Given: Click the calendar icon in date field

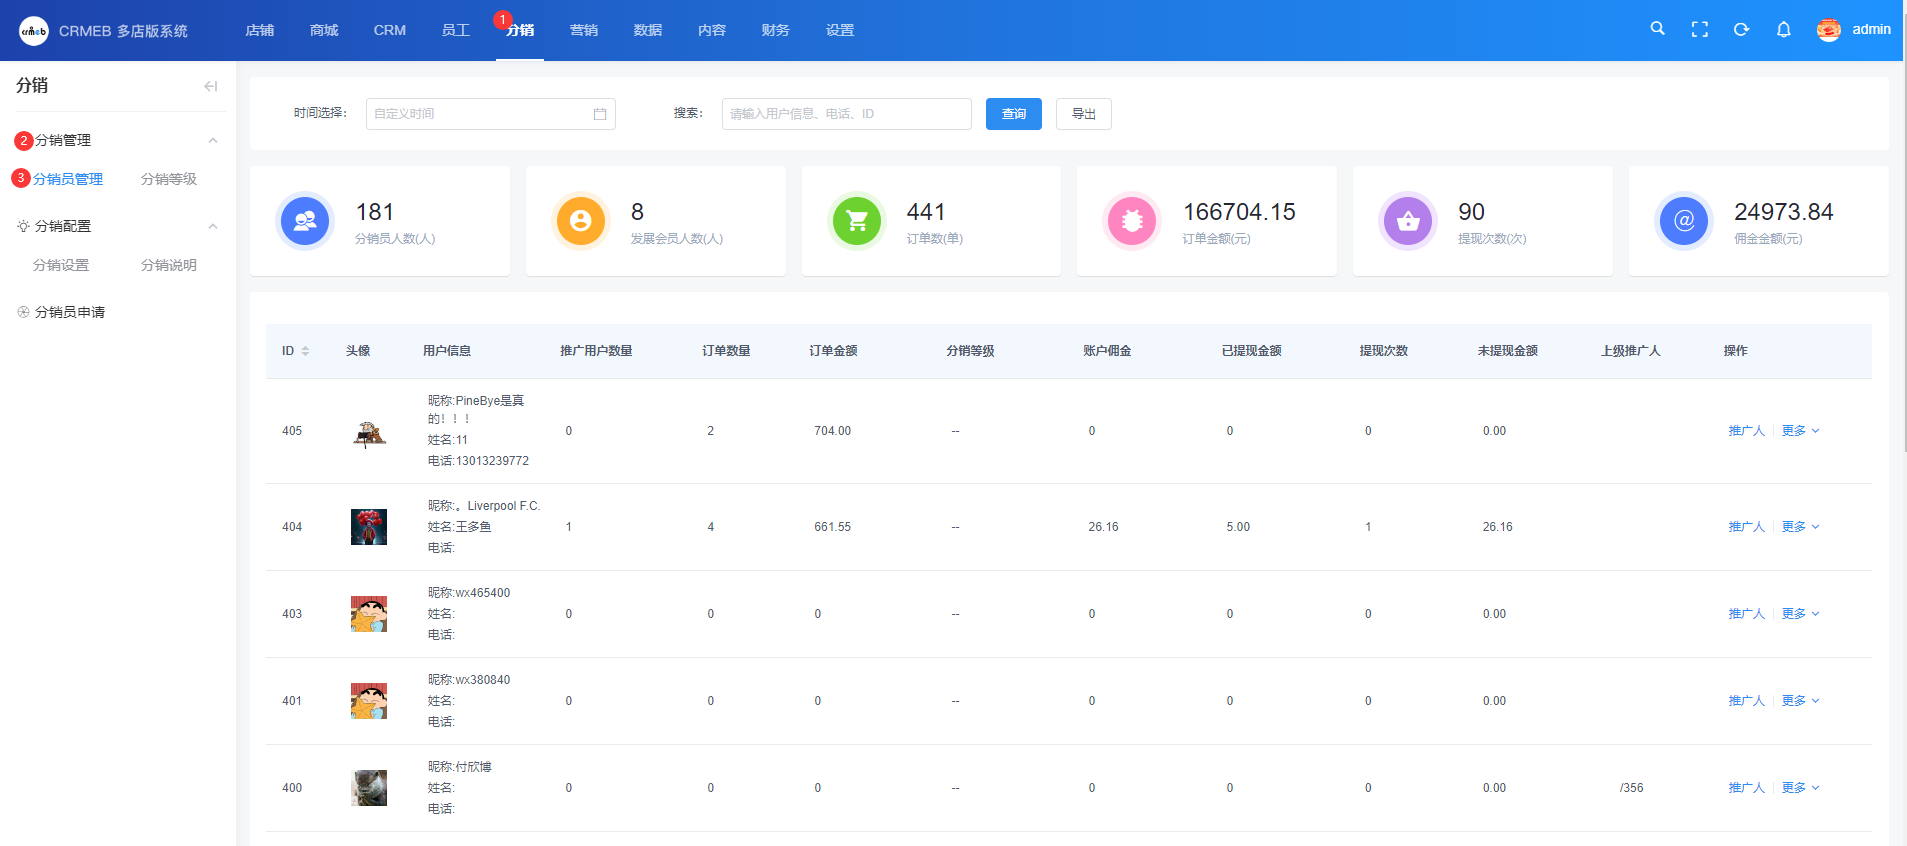Looking at the screenshot, I should [600, 114].
